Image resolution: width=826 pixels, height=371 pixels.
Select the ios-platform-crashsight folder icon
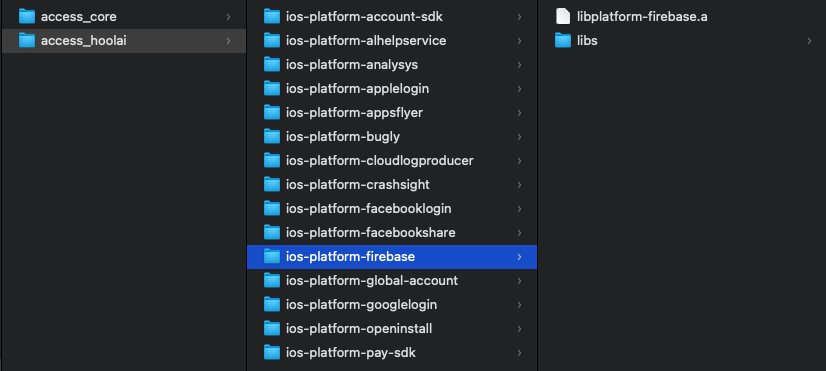pyautogui.click(x=272, y=184)
